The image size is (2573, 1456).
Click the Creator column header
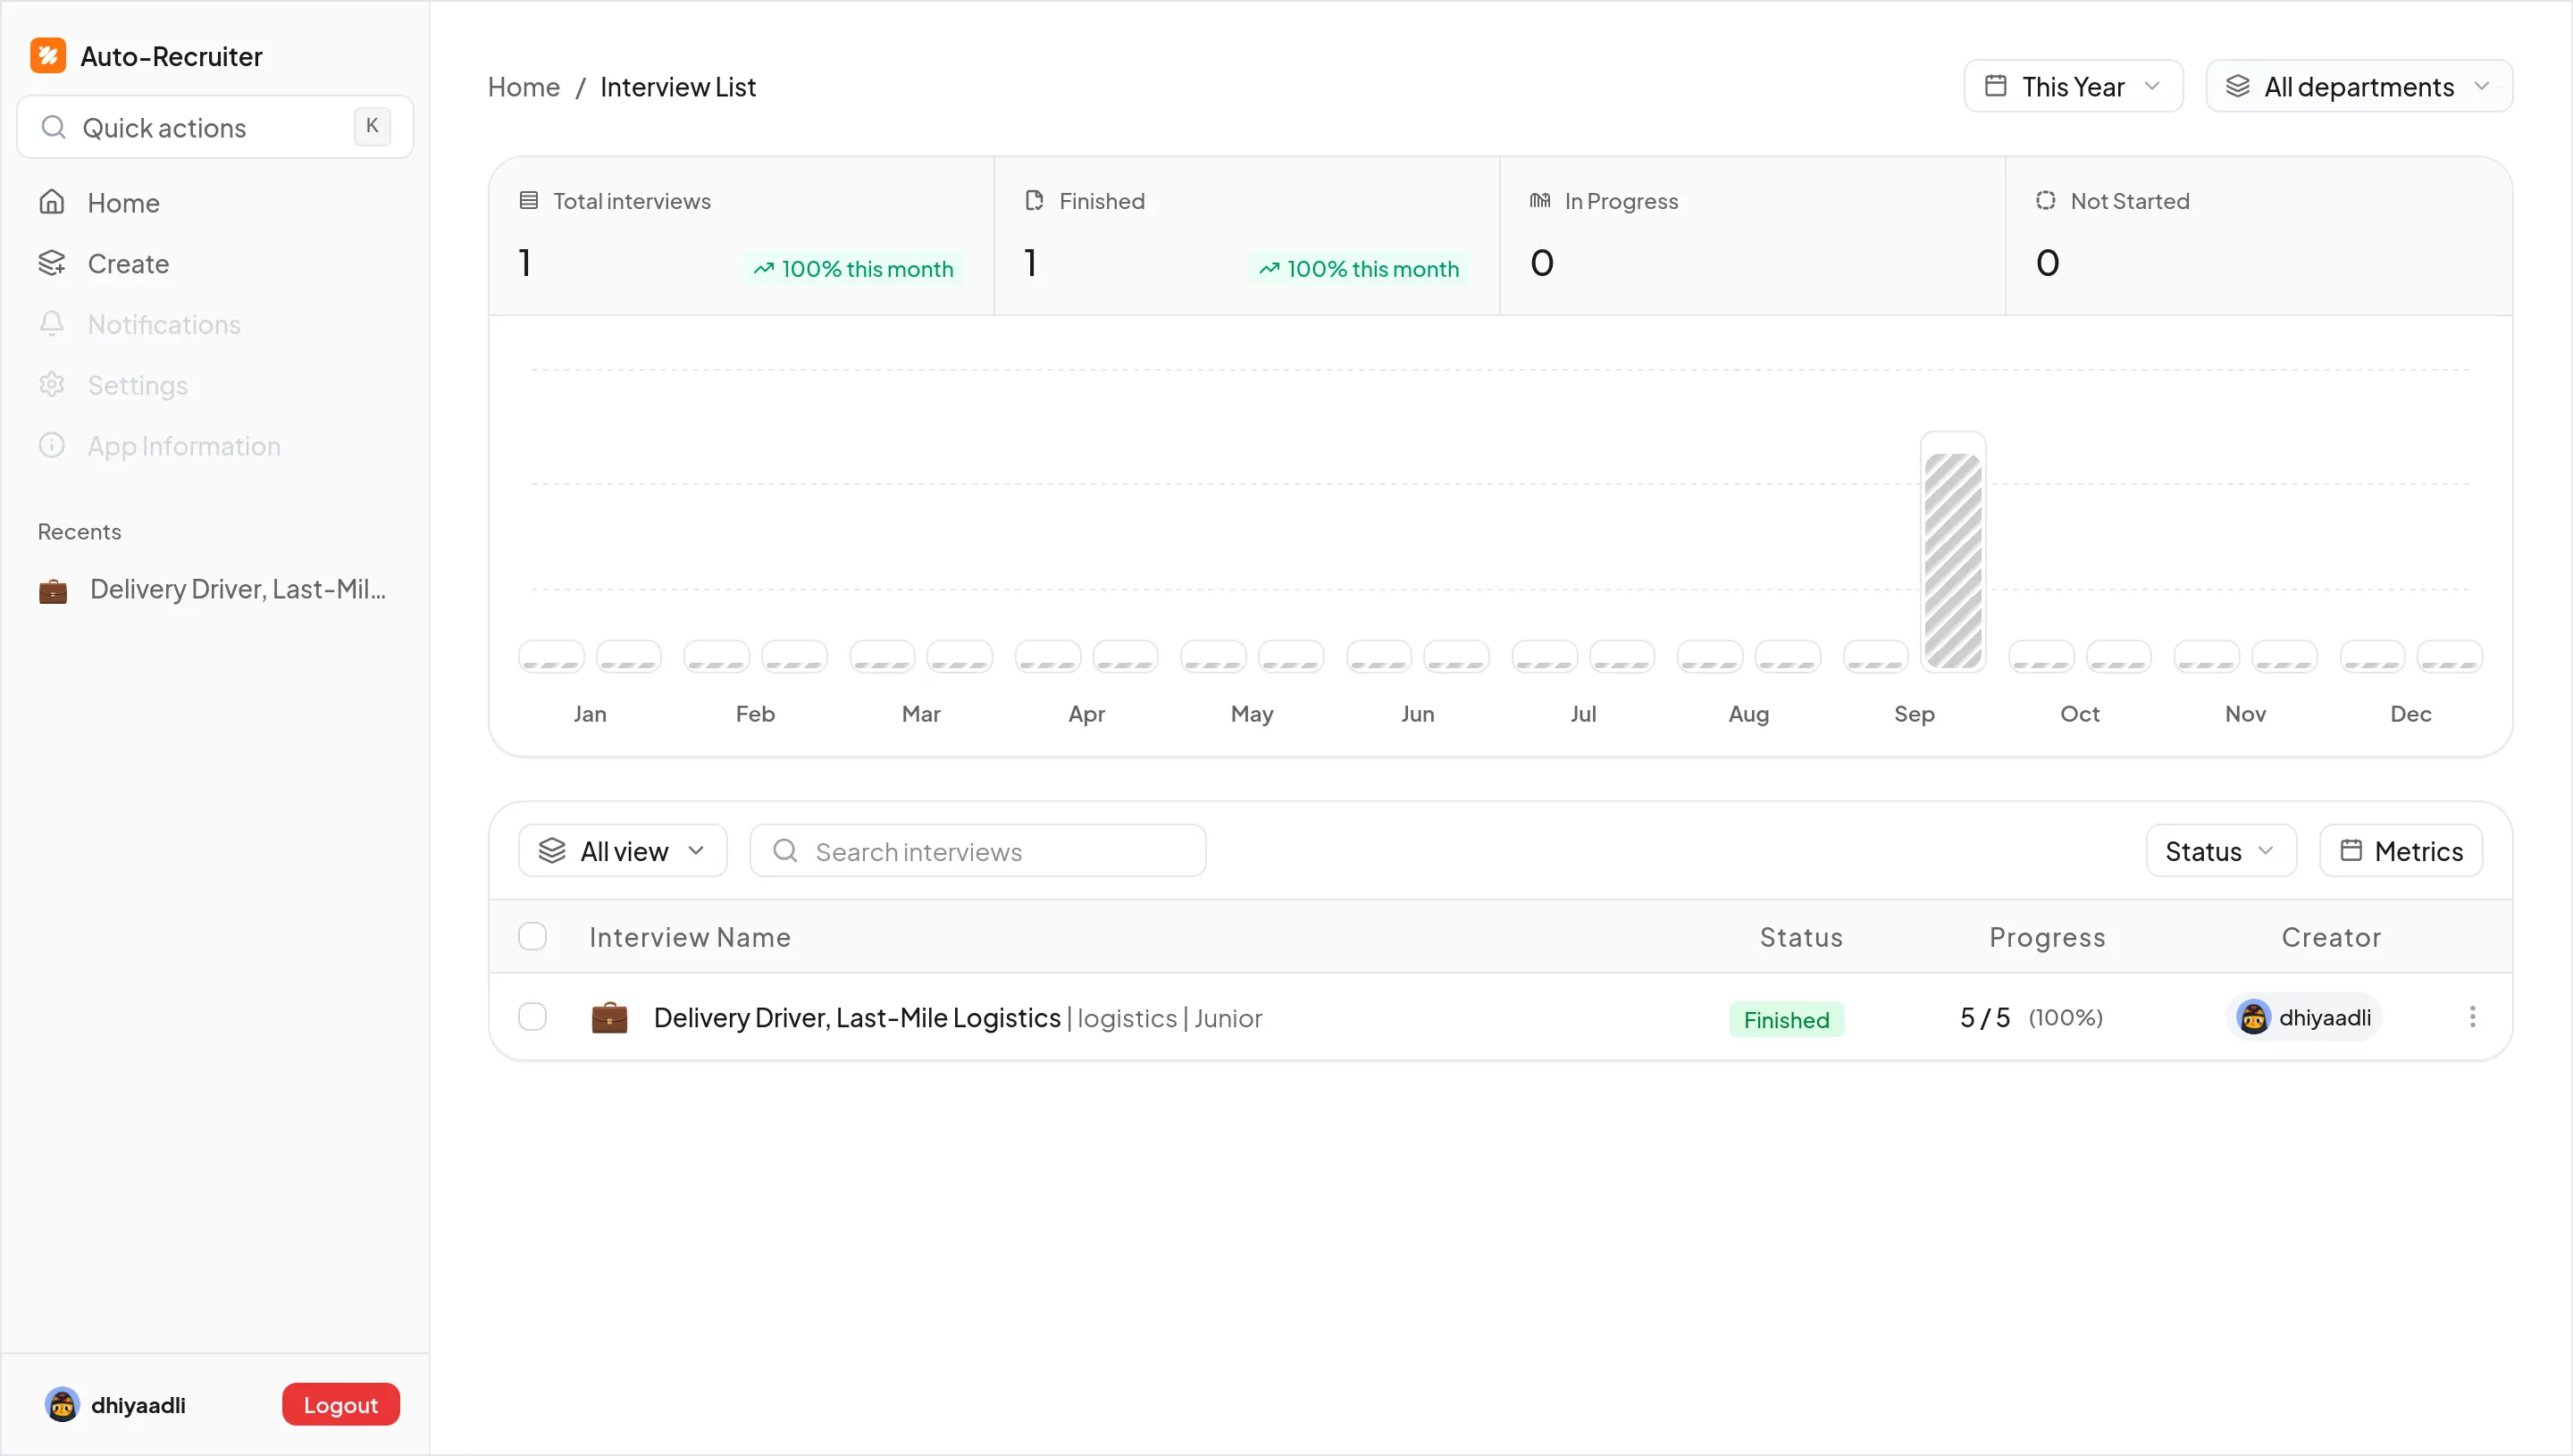[x=2331, y=937]
